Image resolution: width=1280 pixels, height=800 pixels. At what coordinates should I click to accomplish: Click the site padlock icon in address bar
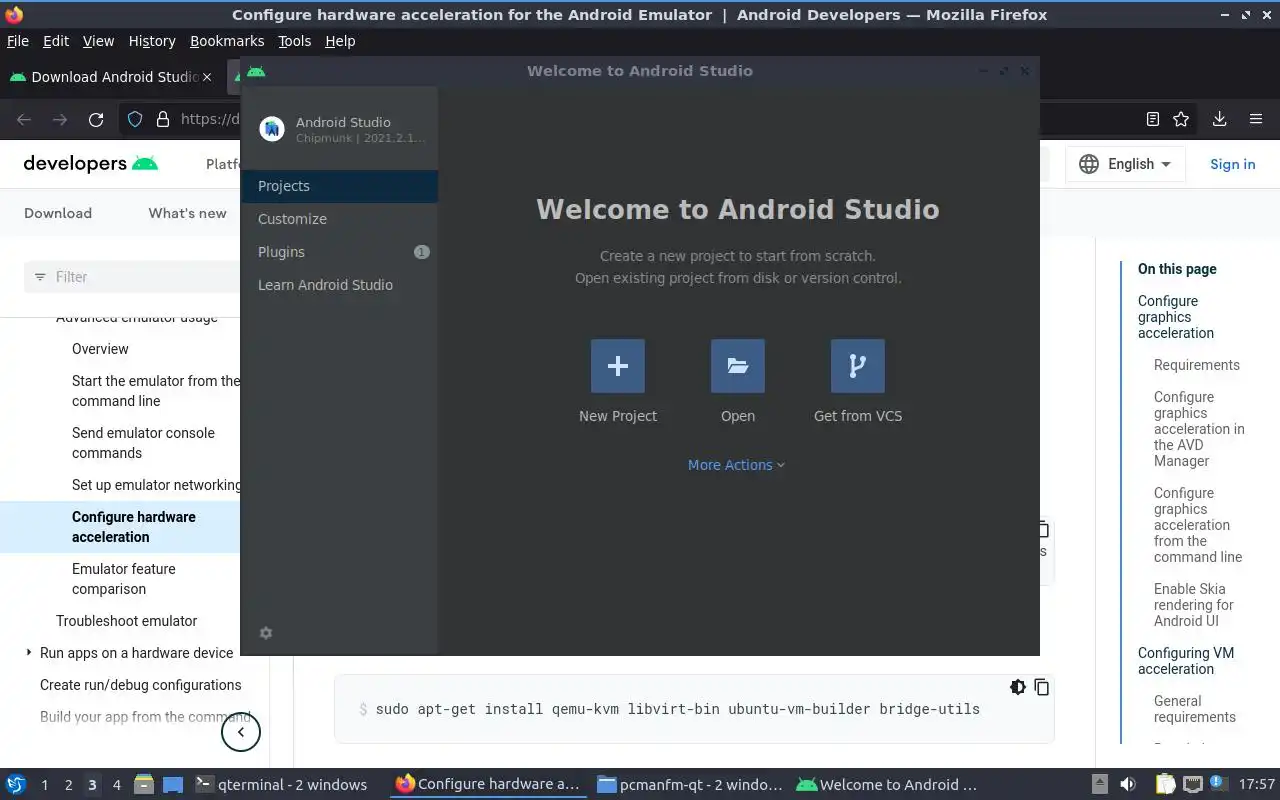[x=163, y=119]
